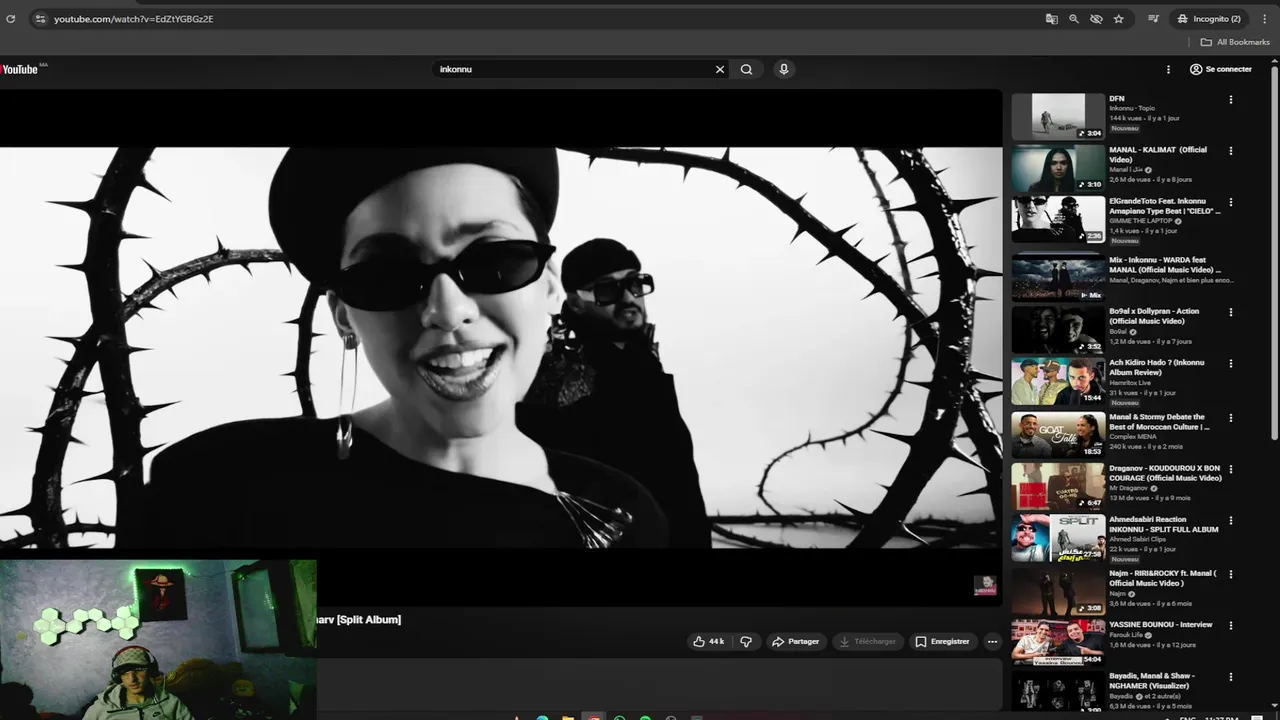Click the Split Album video title text
The height and width of the screenshot is (720, 1280).
pos(359,620)
